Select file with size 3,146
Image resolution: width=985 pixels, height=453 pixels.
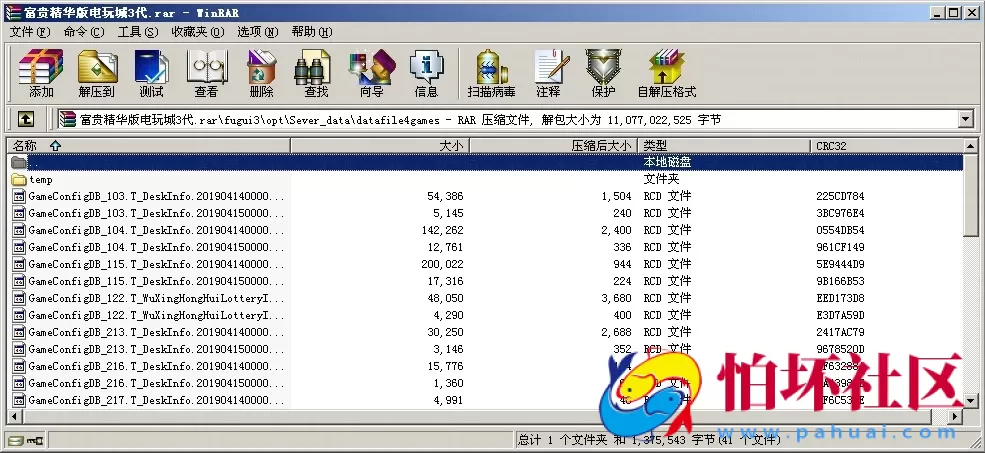484,349
